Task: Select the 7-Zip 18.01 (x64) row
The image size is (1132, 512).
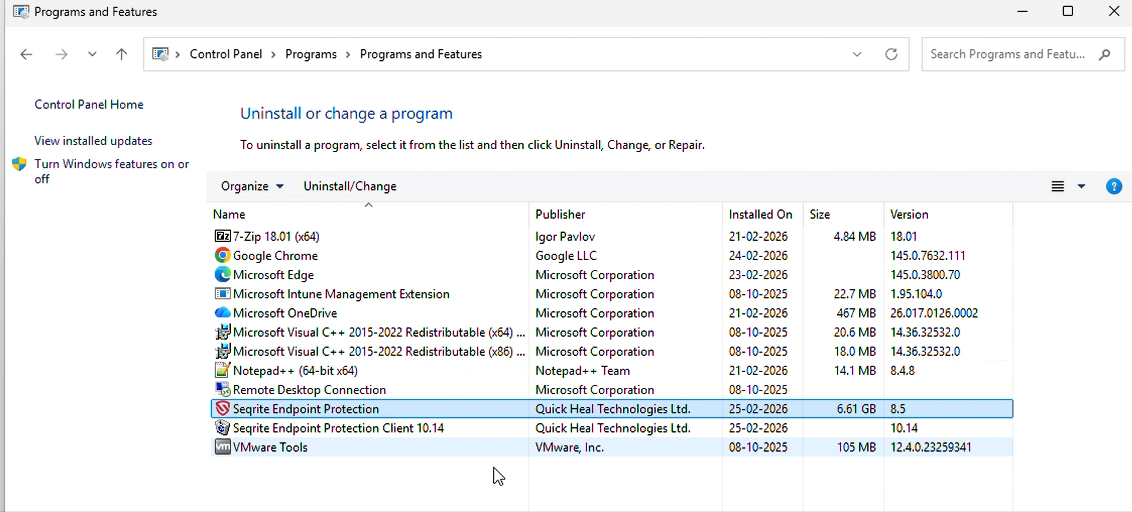Action: [x=611, y=236]
